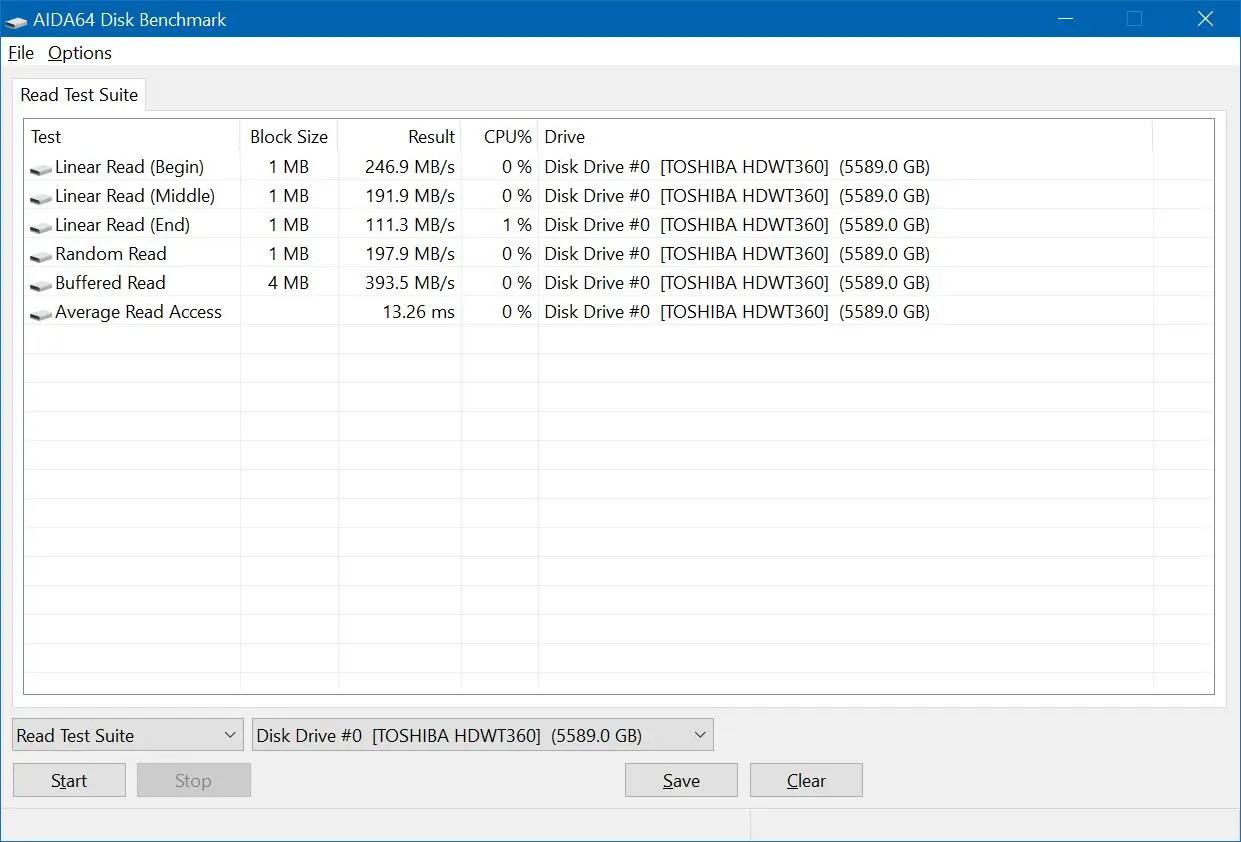Click the 0 % CPU cell in Linear Read (Begin) row
1241x842 pixels.
[x=517, y=167]
